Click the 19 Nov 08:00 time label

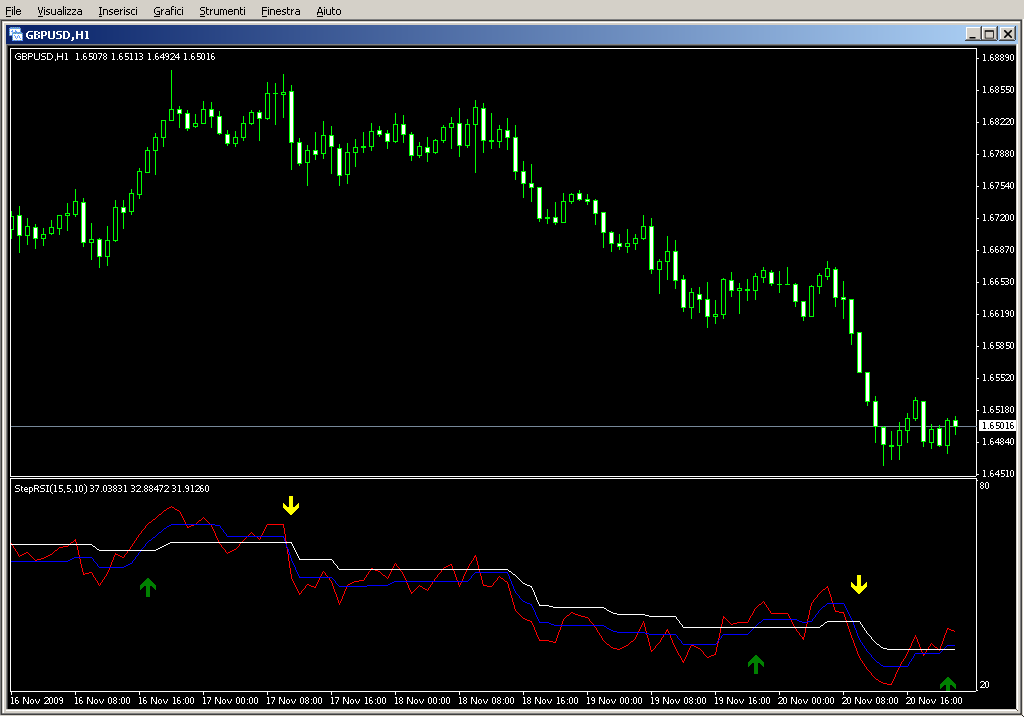click(678, 701)
